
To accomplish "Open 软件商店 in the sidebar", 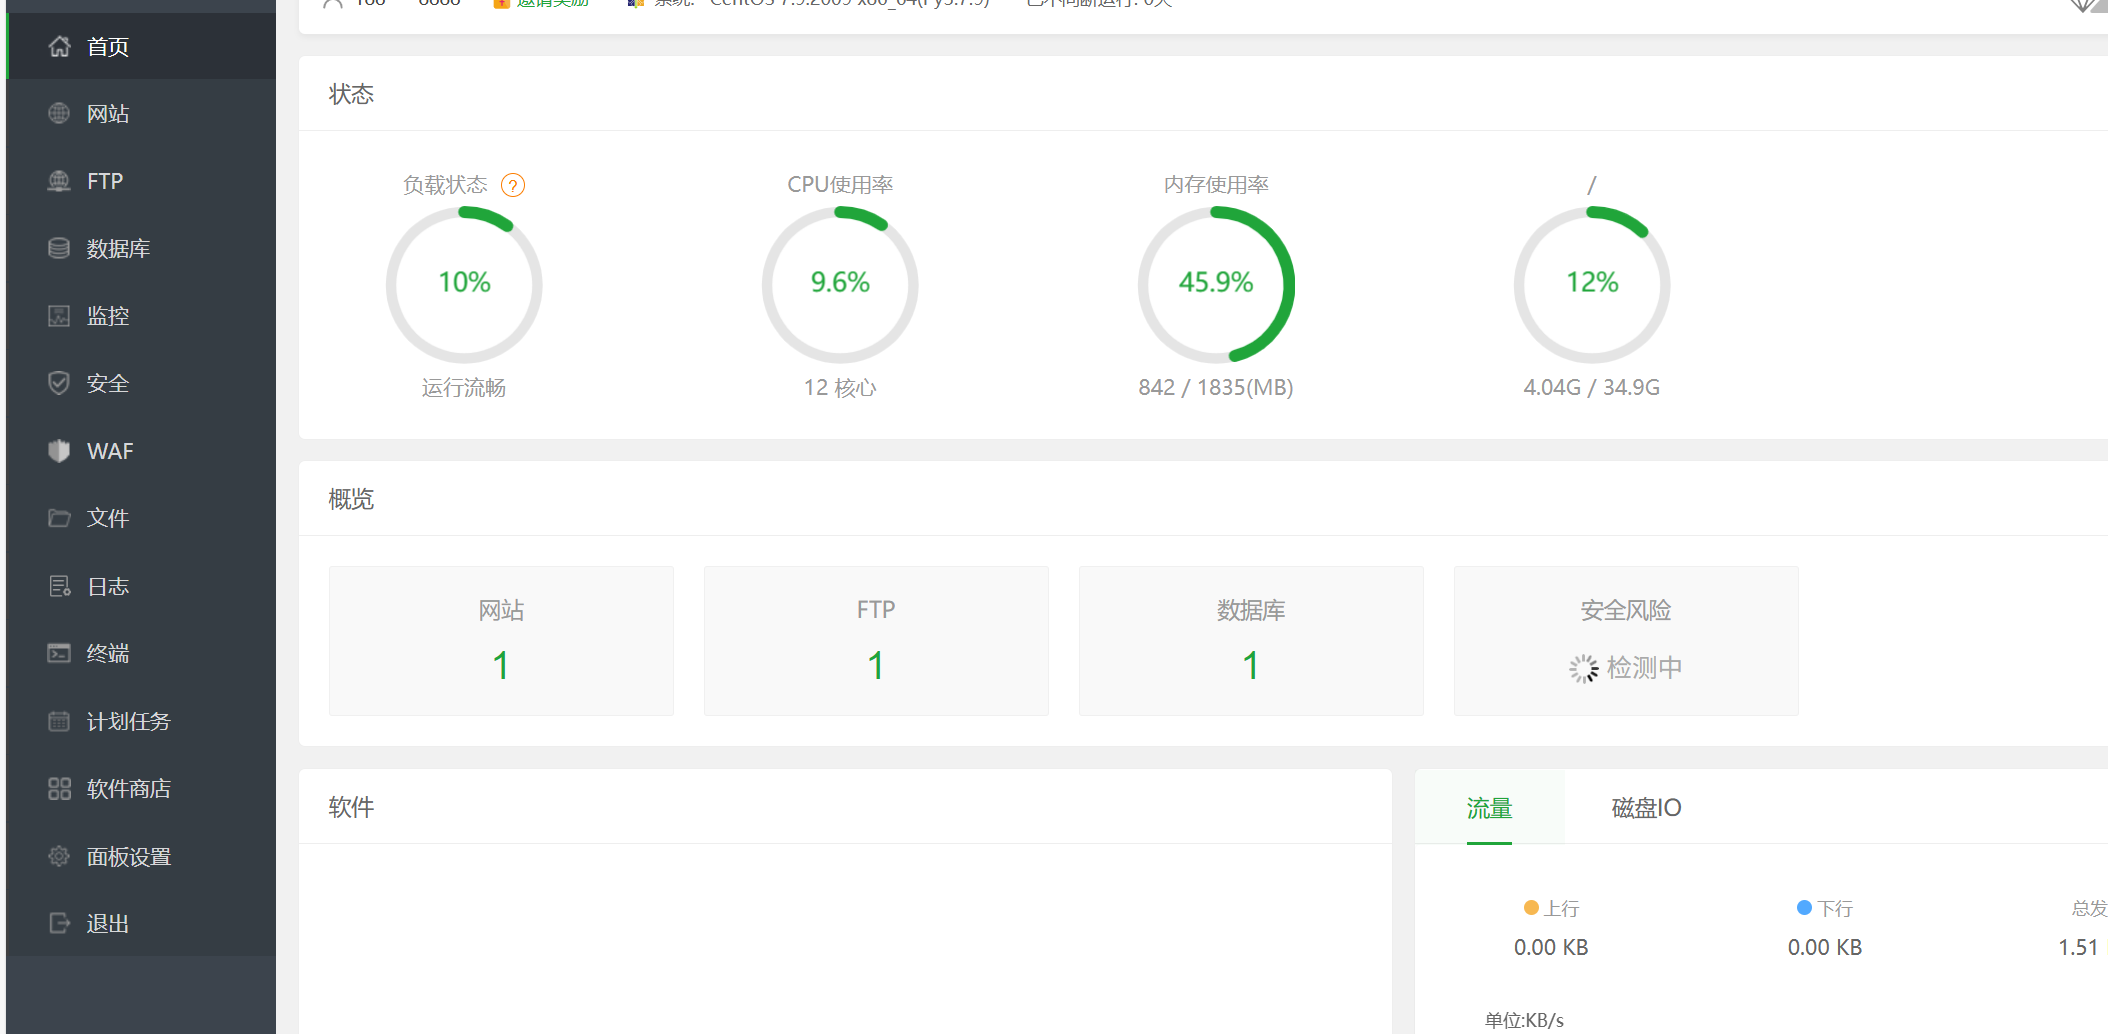I will click(128, 789).
